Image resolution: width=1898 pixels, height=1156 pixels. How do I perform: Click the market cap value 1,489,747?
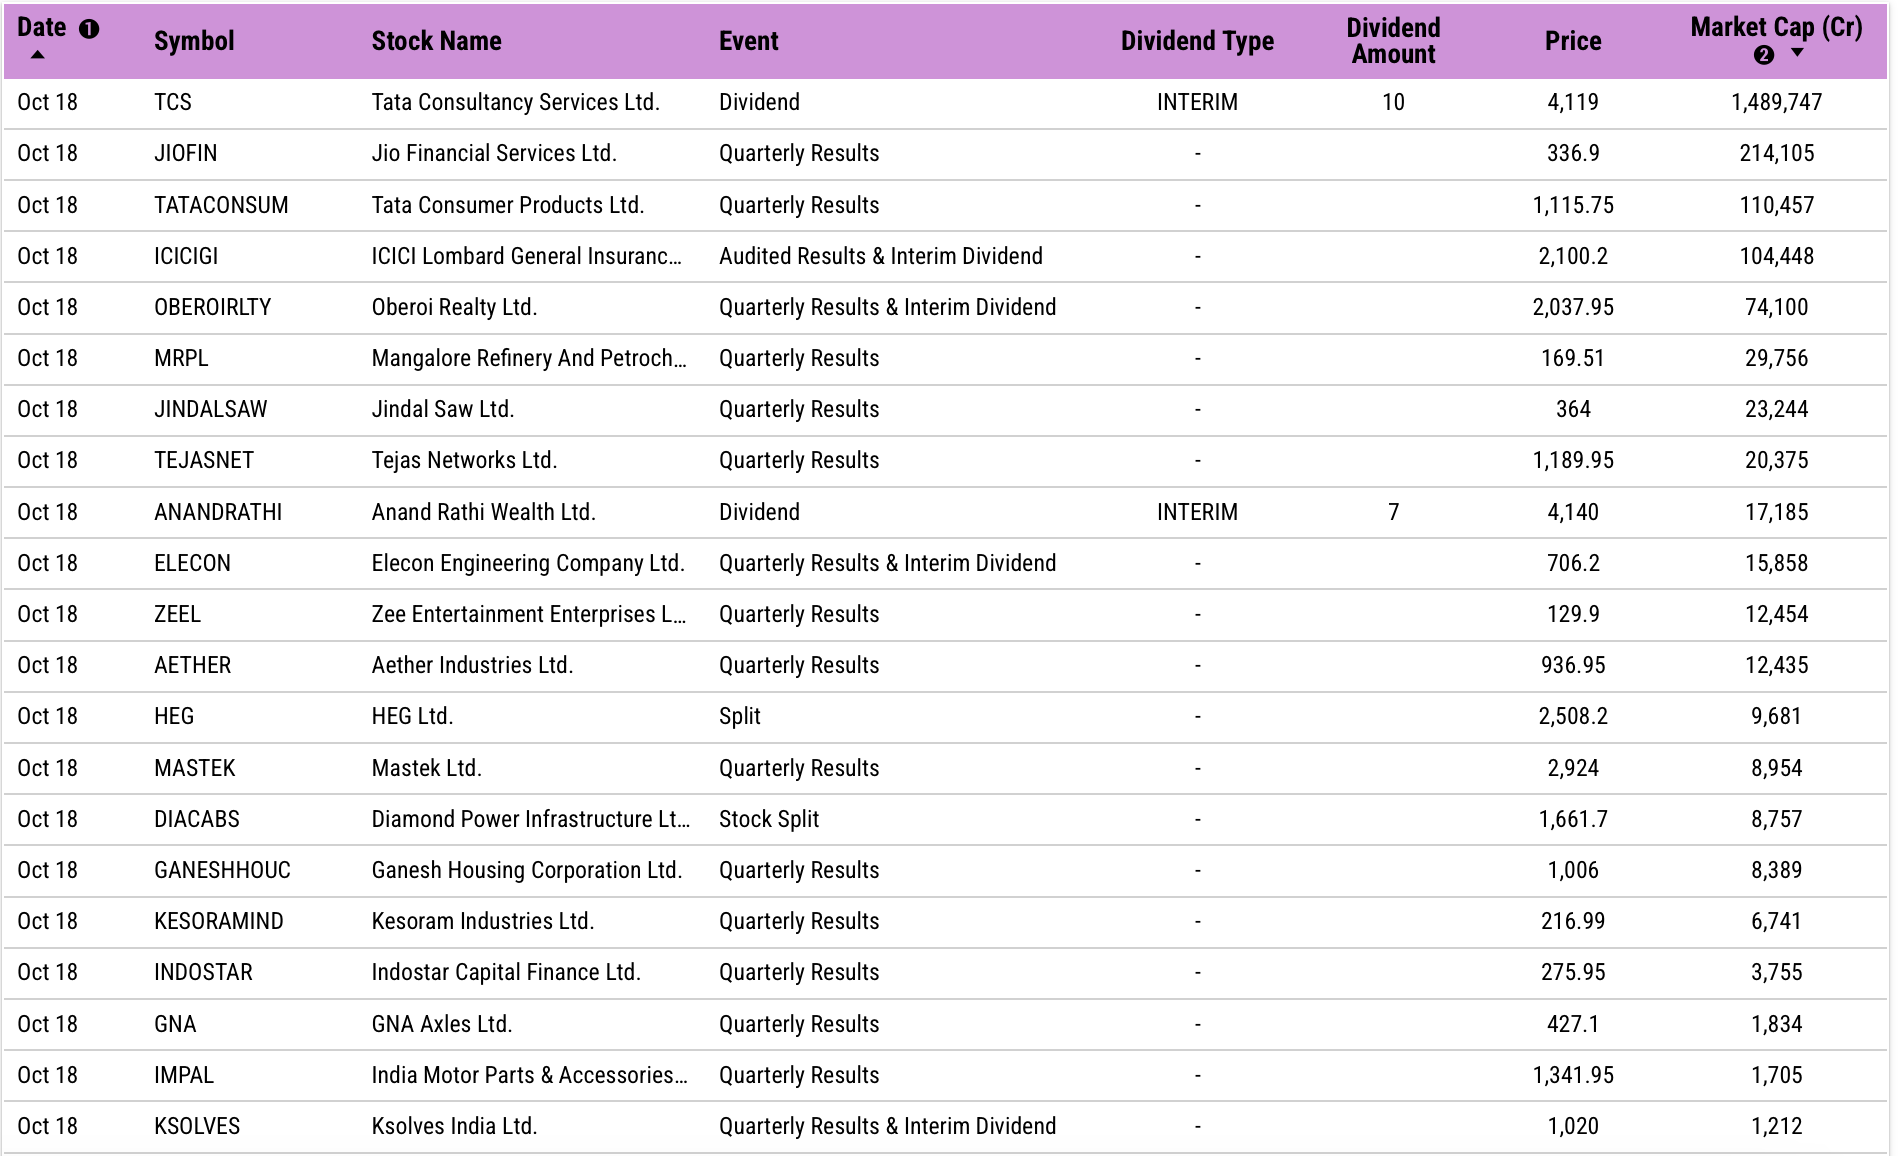coord(1776,102)
